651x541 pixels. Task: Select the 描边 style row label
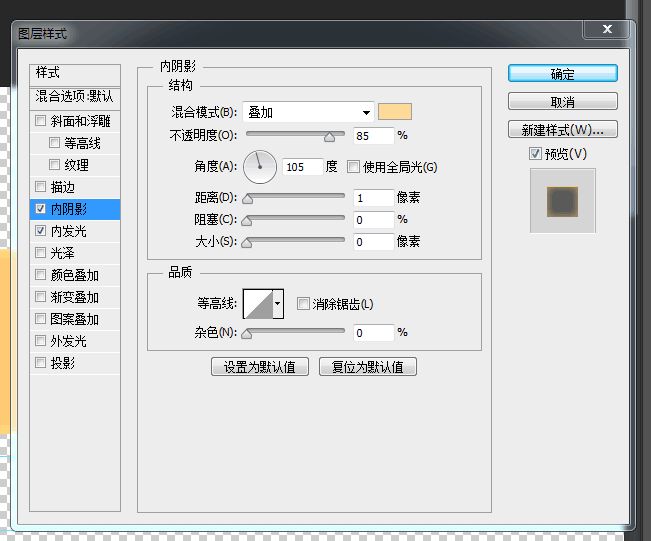(63, 187)
